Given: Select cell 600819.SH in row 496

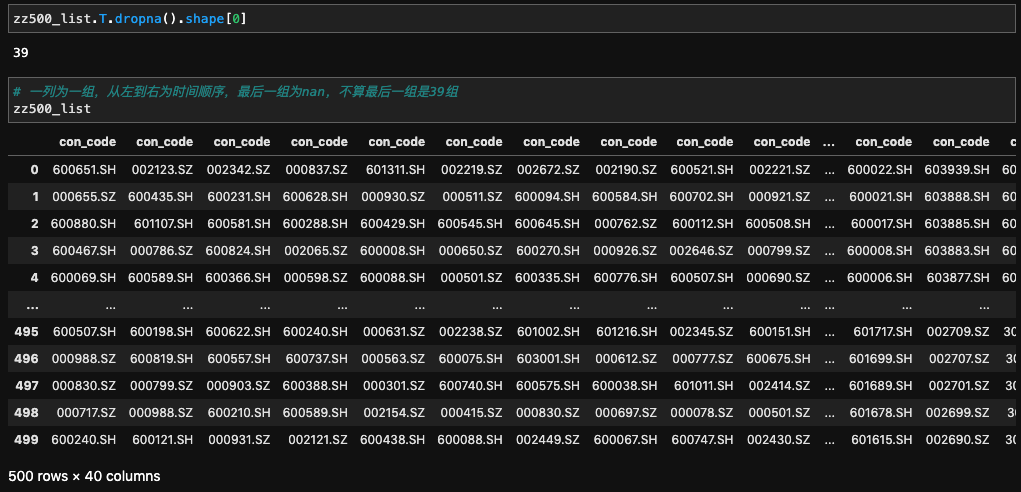Looking at the screenshot, I should pyautogui.click(x=161, y=359).
